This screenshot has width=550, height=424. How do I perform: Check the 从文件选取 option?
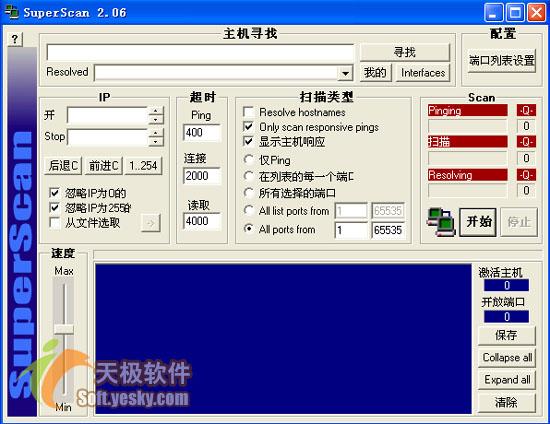point(55,223)
